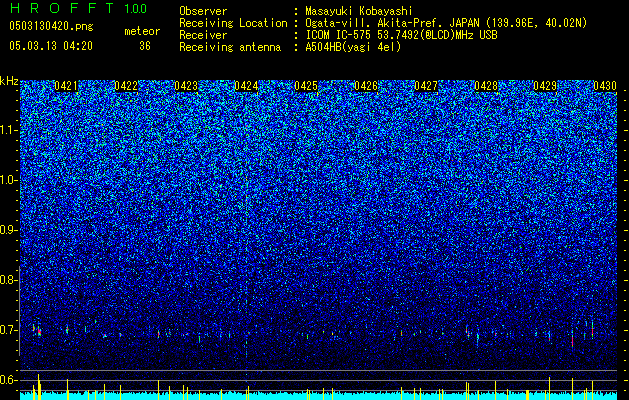The width and height of the screenshot is (629, 400).
Task: Click the observer name Masayuki Kobayashi
Action: click(x=359, y=11)
